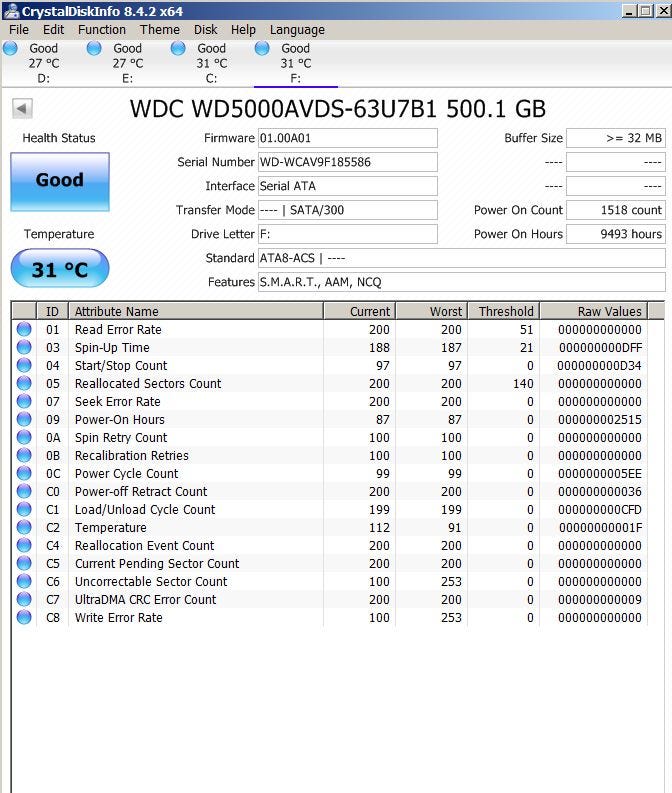Click the F: drive blue status orb
This screenshot has width=672, height=793.
(x=262, y=49)
